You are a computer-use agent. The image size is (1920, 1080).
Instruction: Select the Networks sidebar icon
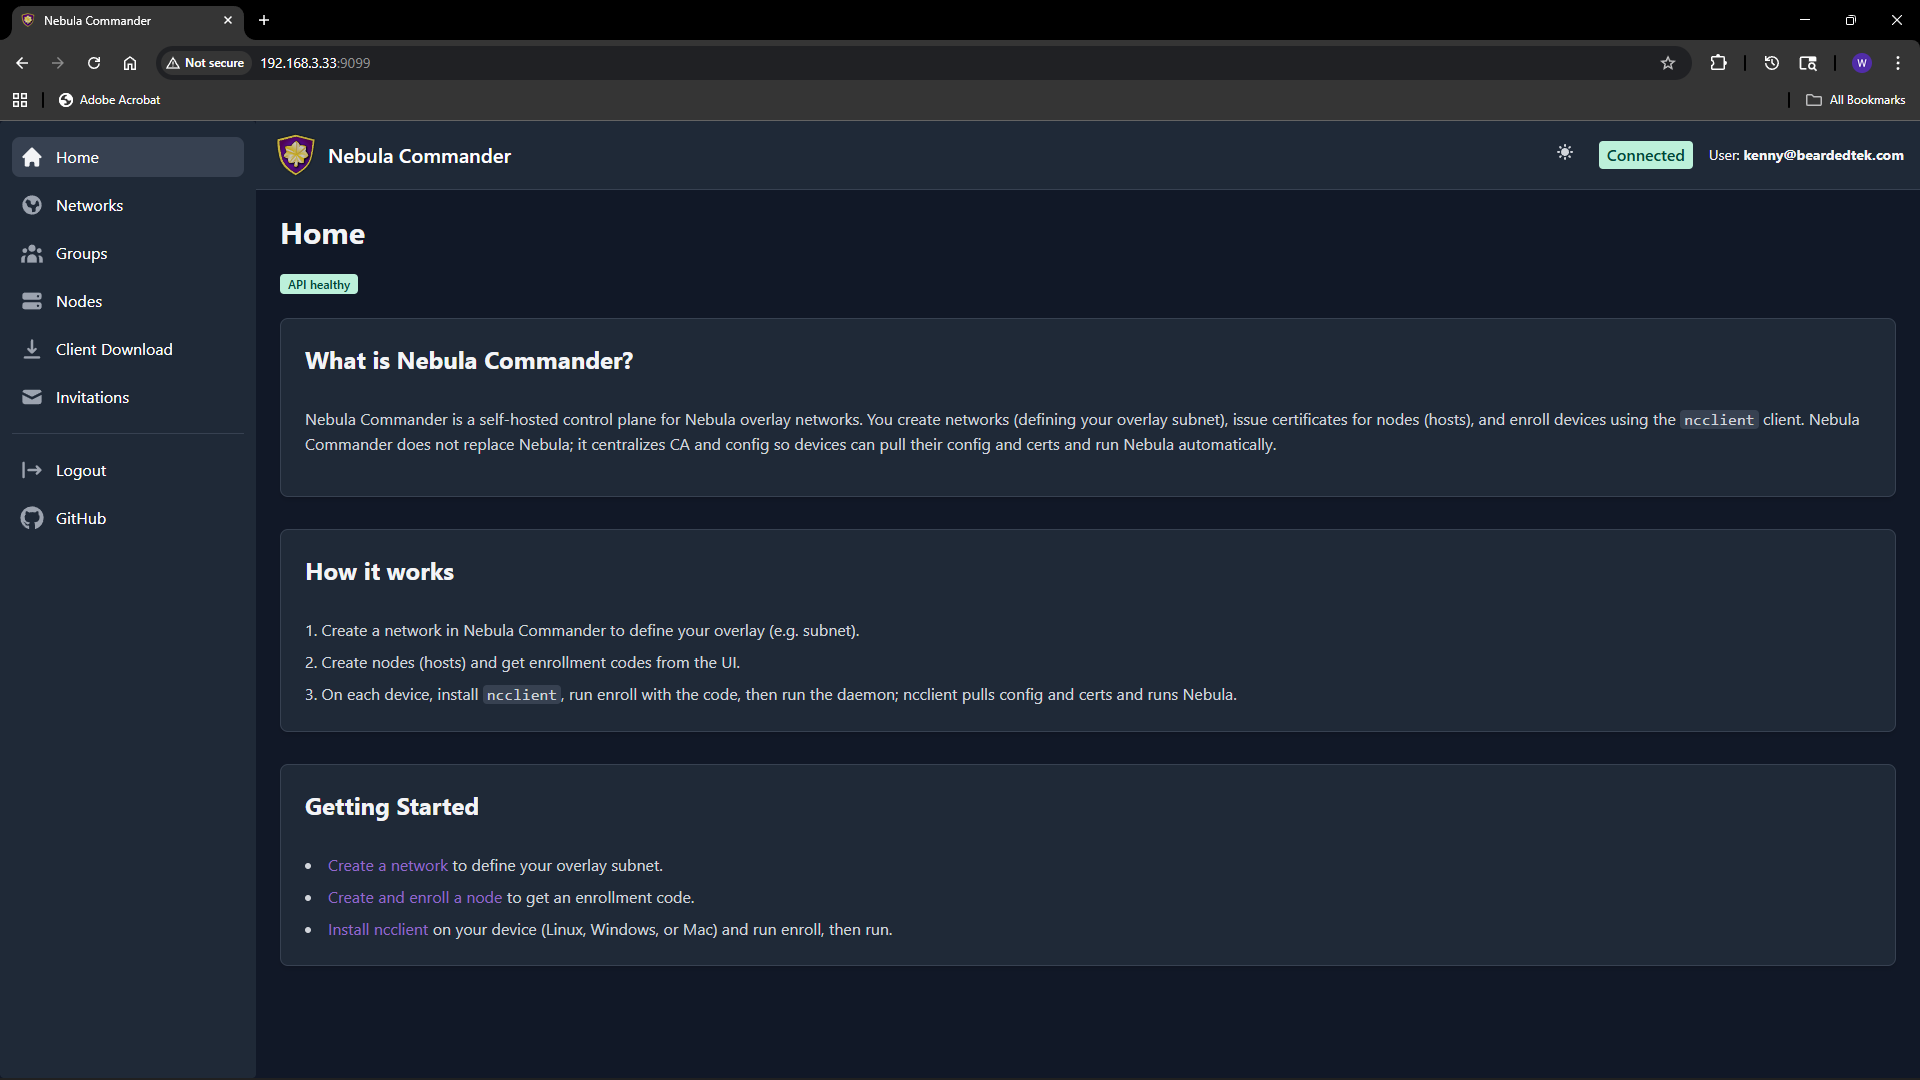pyautogui.click(x=32, y=205)
